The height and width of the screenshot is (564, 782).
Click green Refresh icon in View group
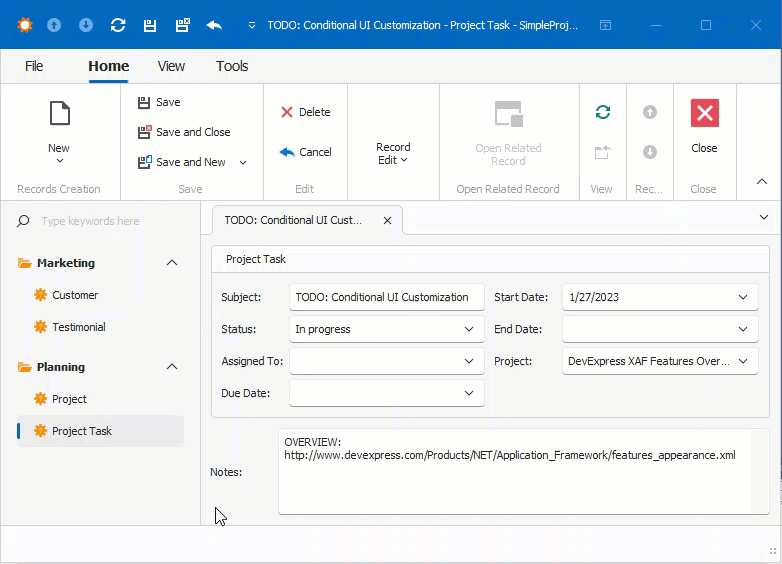(603, 112)
